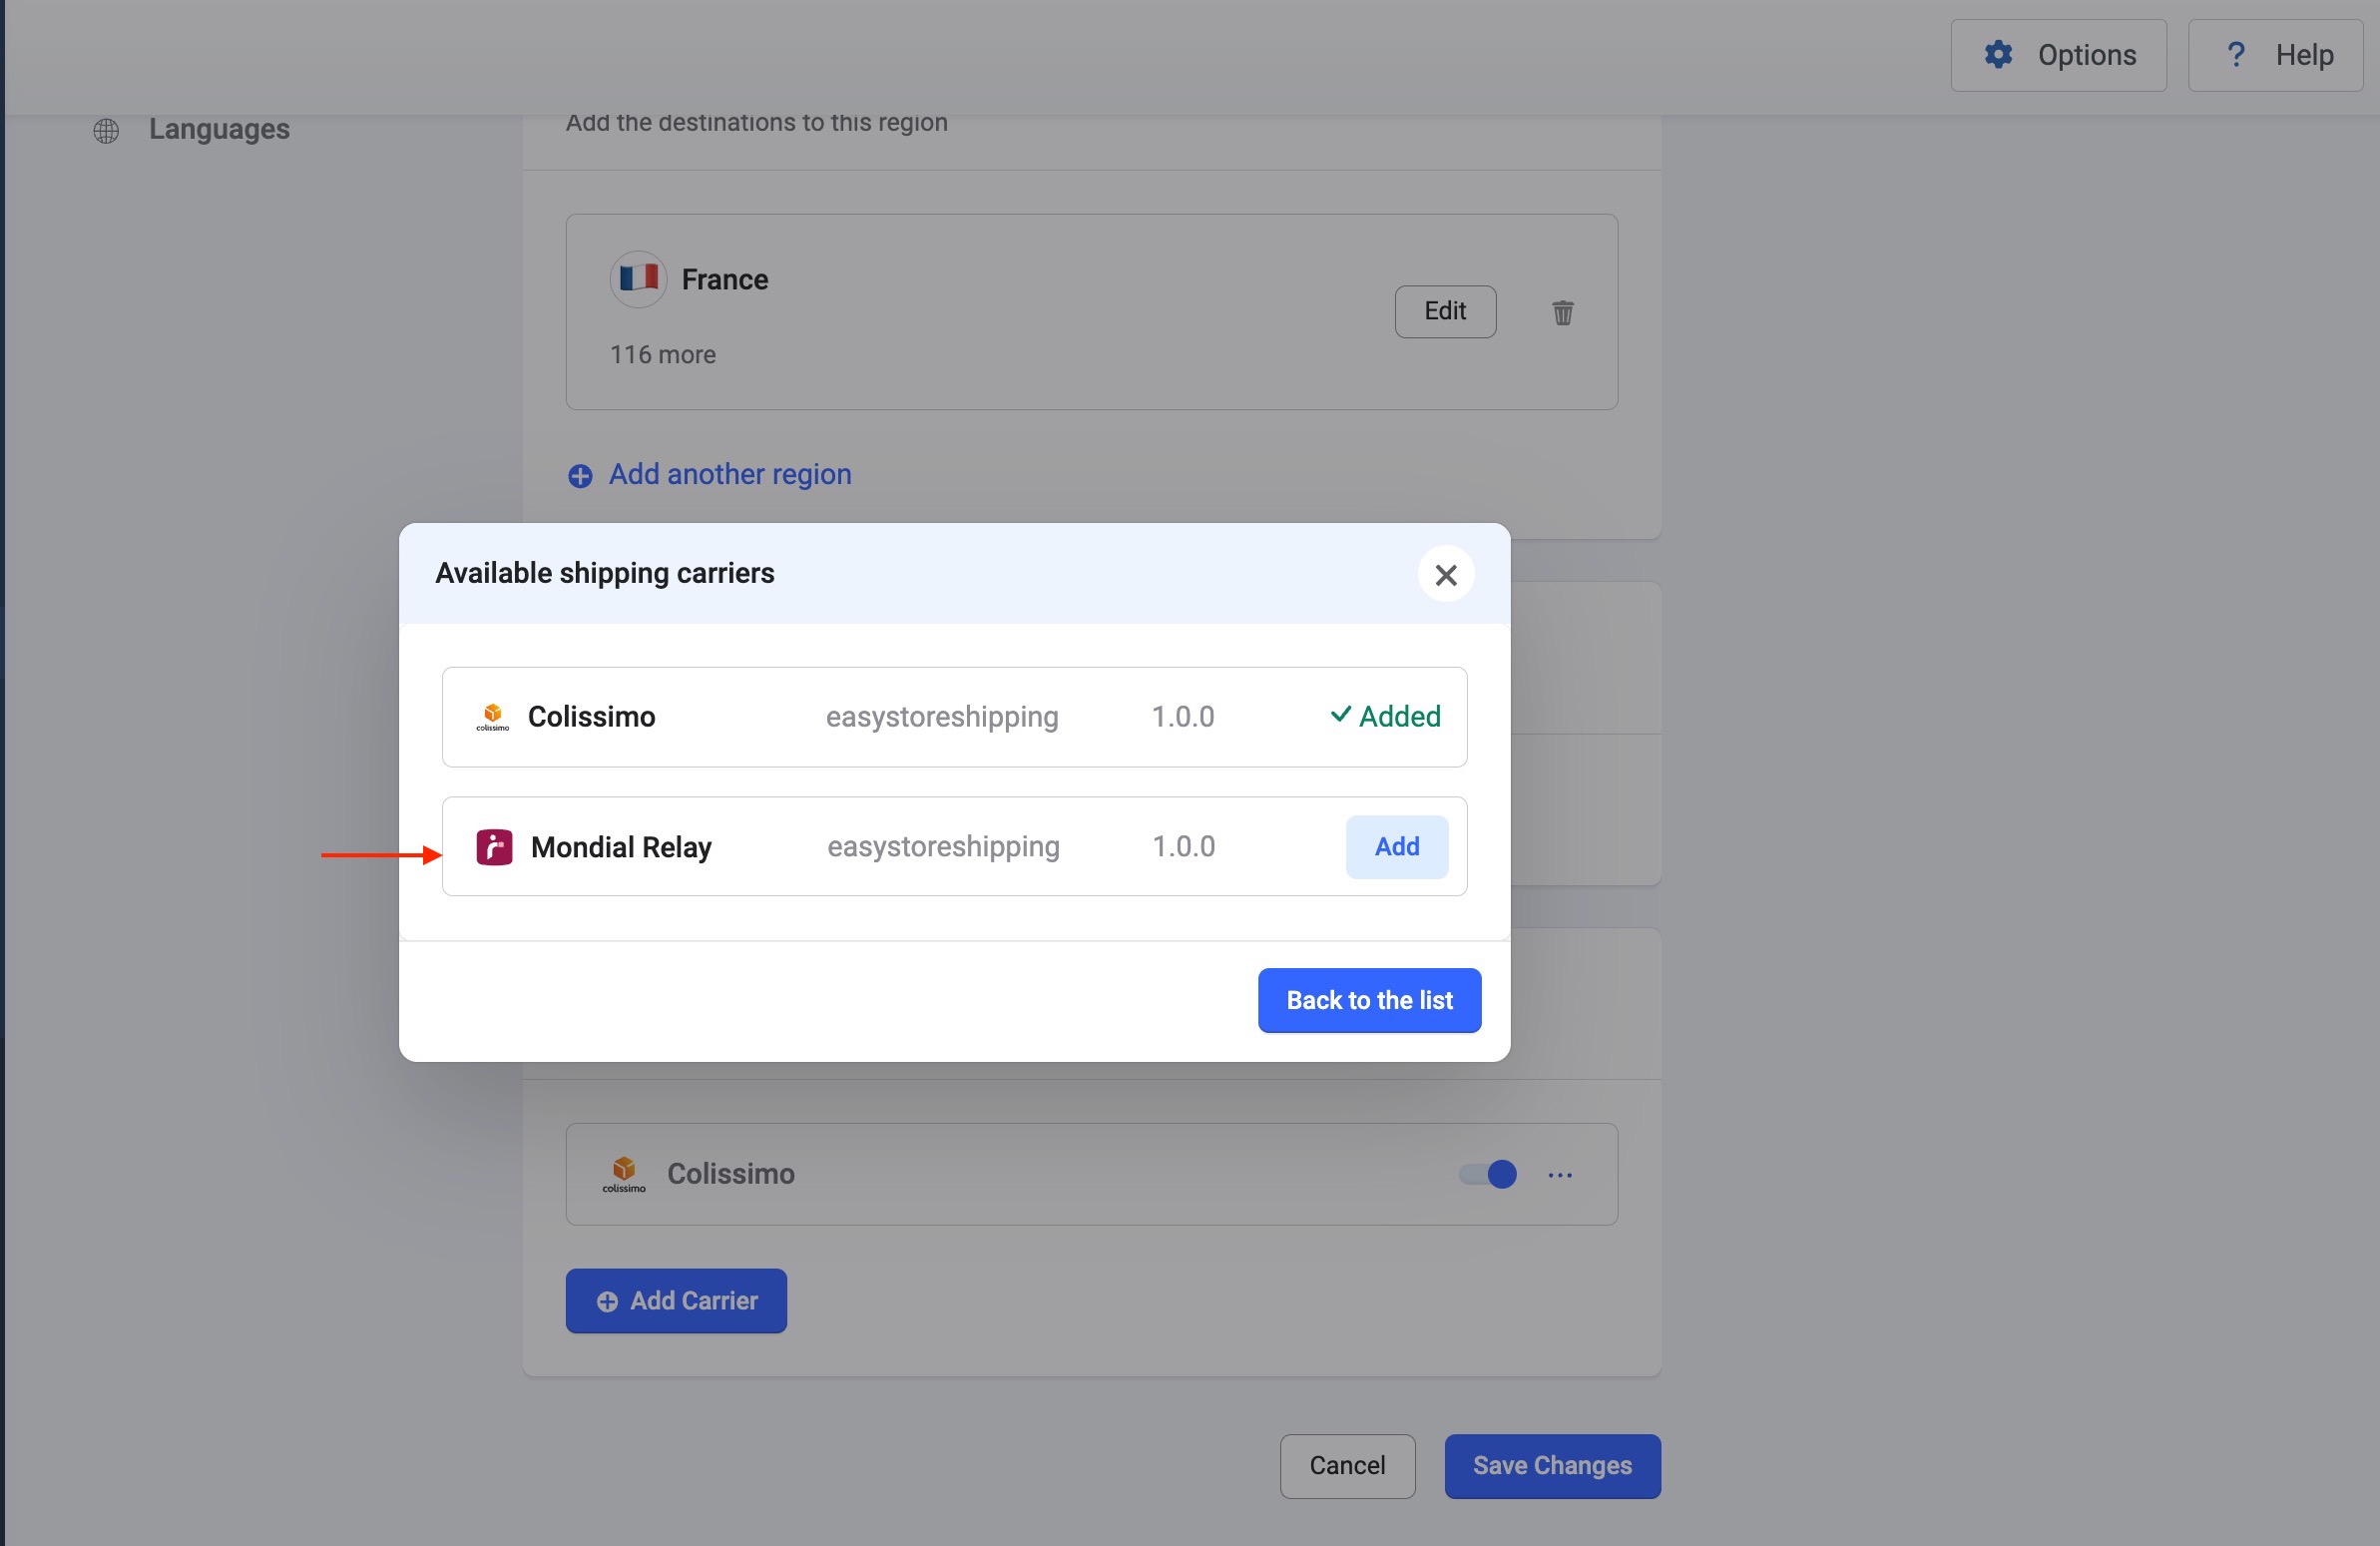
Task: Click the Added status on Colissimo row
Action: [x=1385, y=716]
